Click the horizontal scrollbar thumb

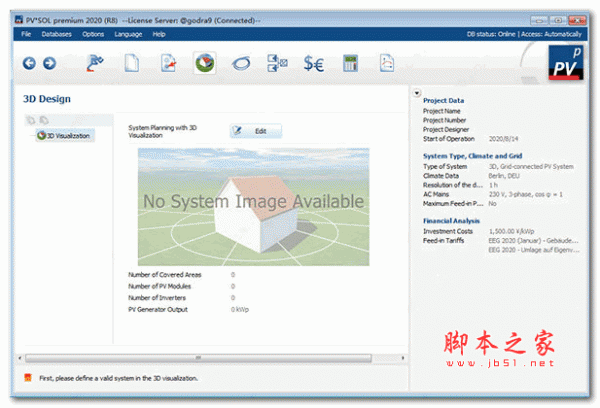pos(198,358)
